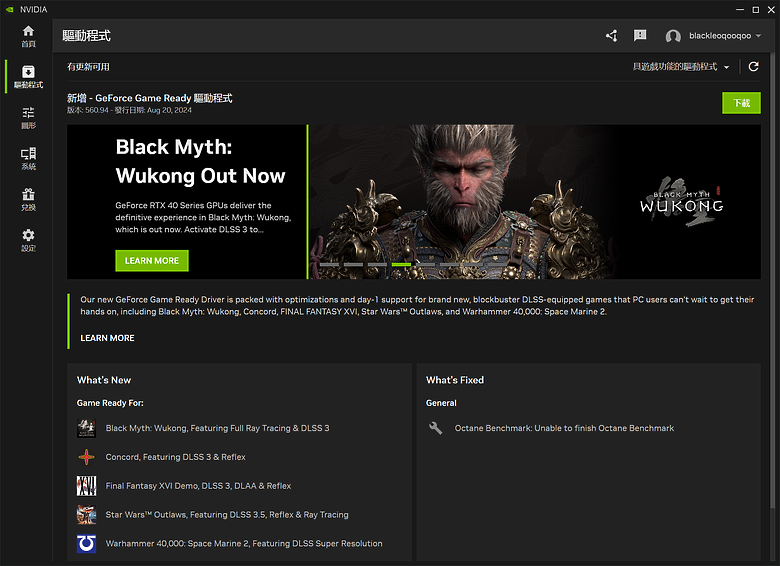Click the Black Myth Wukong banner image
Screen dimensions: 780x566
coord(535,201)
